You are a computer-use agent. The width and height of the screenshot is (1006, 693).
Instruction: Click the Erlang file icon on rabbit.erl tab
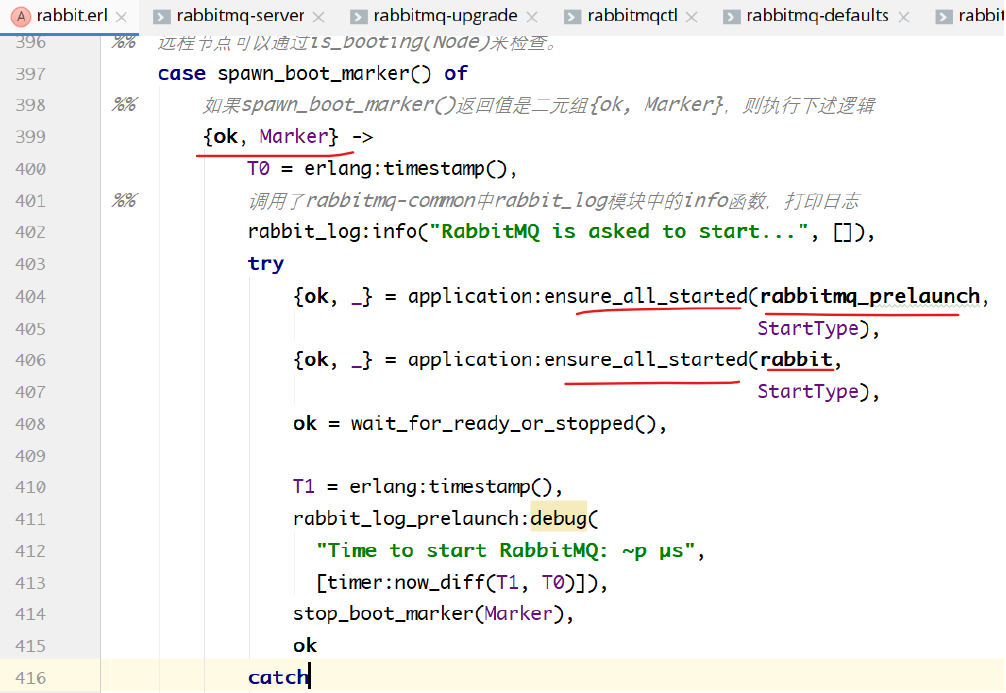pos(19,16)
